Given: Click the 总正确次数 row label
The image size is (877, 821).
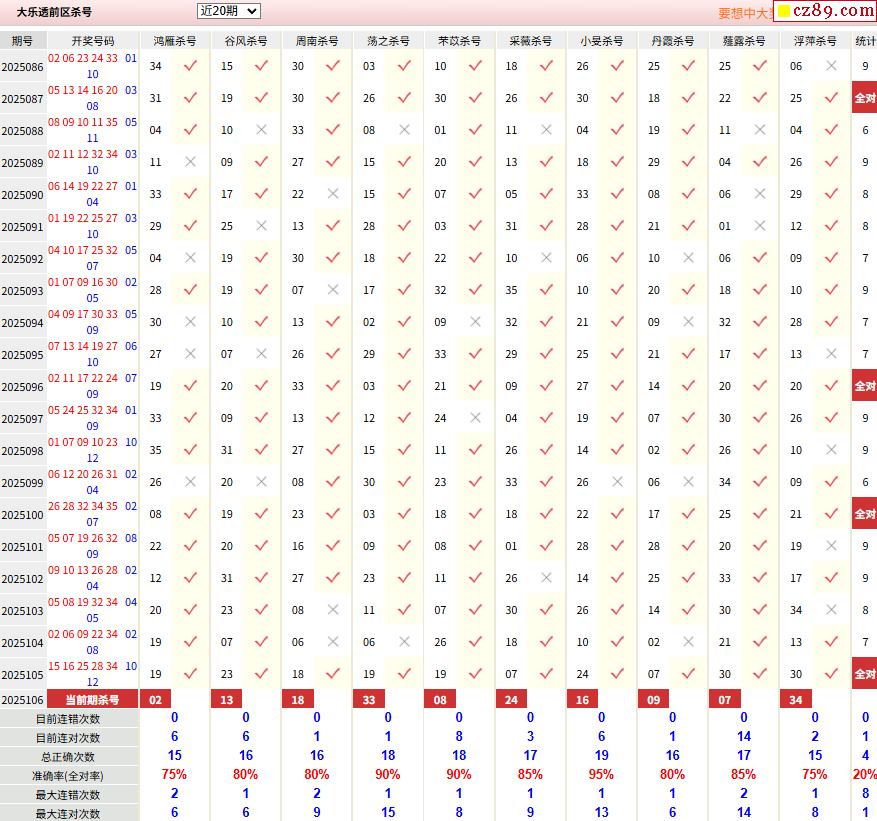Looking at the screenshot, I should pyautogui.click(x=68, y=757).
